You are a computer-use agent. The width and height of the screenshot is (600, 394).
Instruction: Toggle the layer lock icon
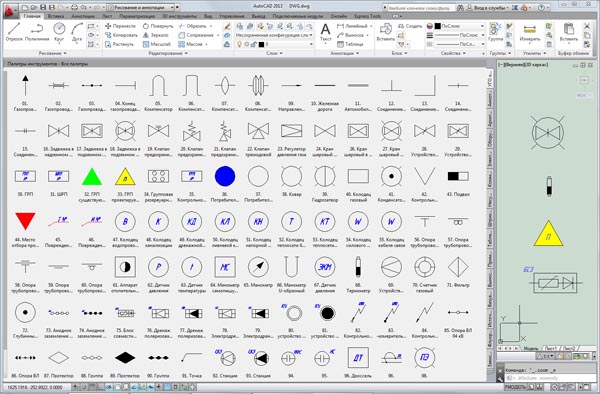click(x=254, y=44)
